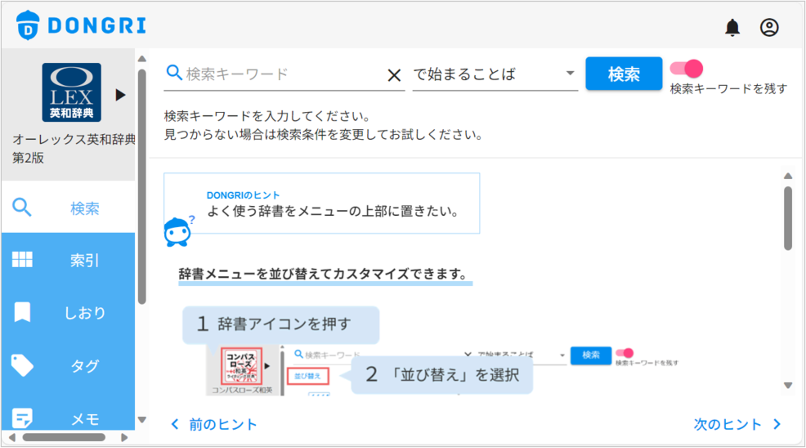
Task: Click the DONGRIのヒント label
Action: click(x=243, y=195)
